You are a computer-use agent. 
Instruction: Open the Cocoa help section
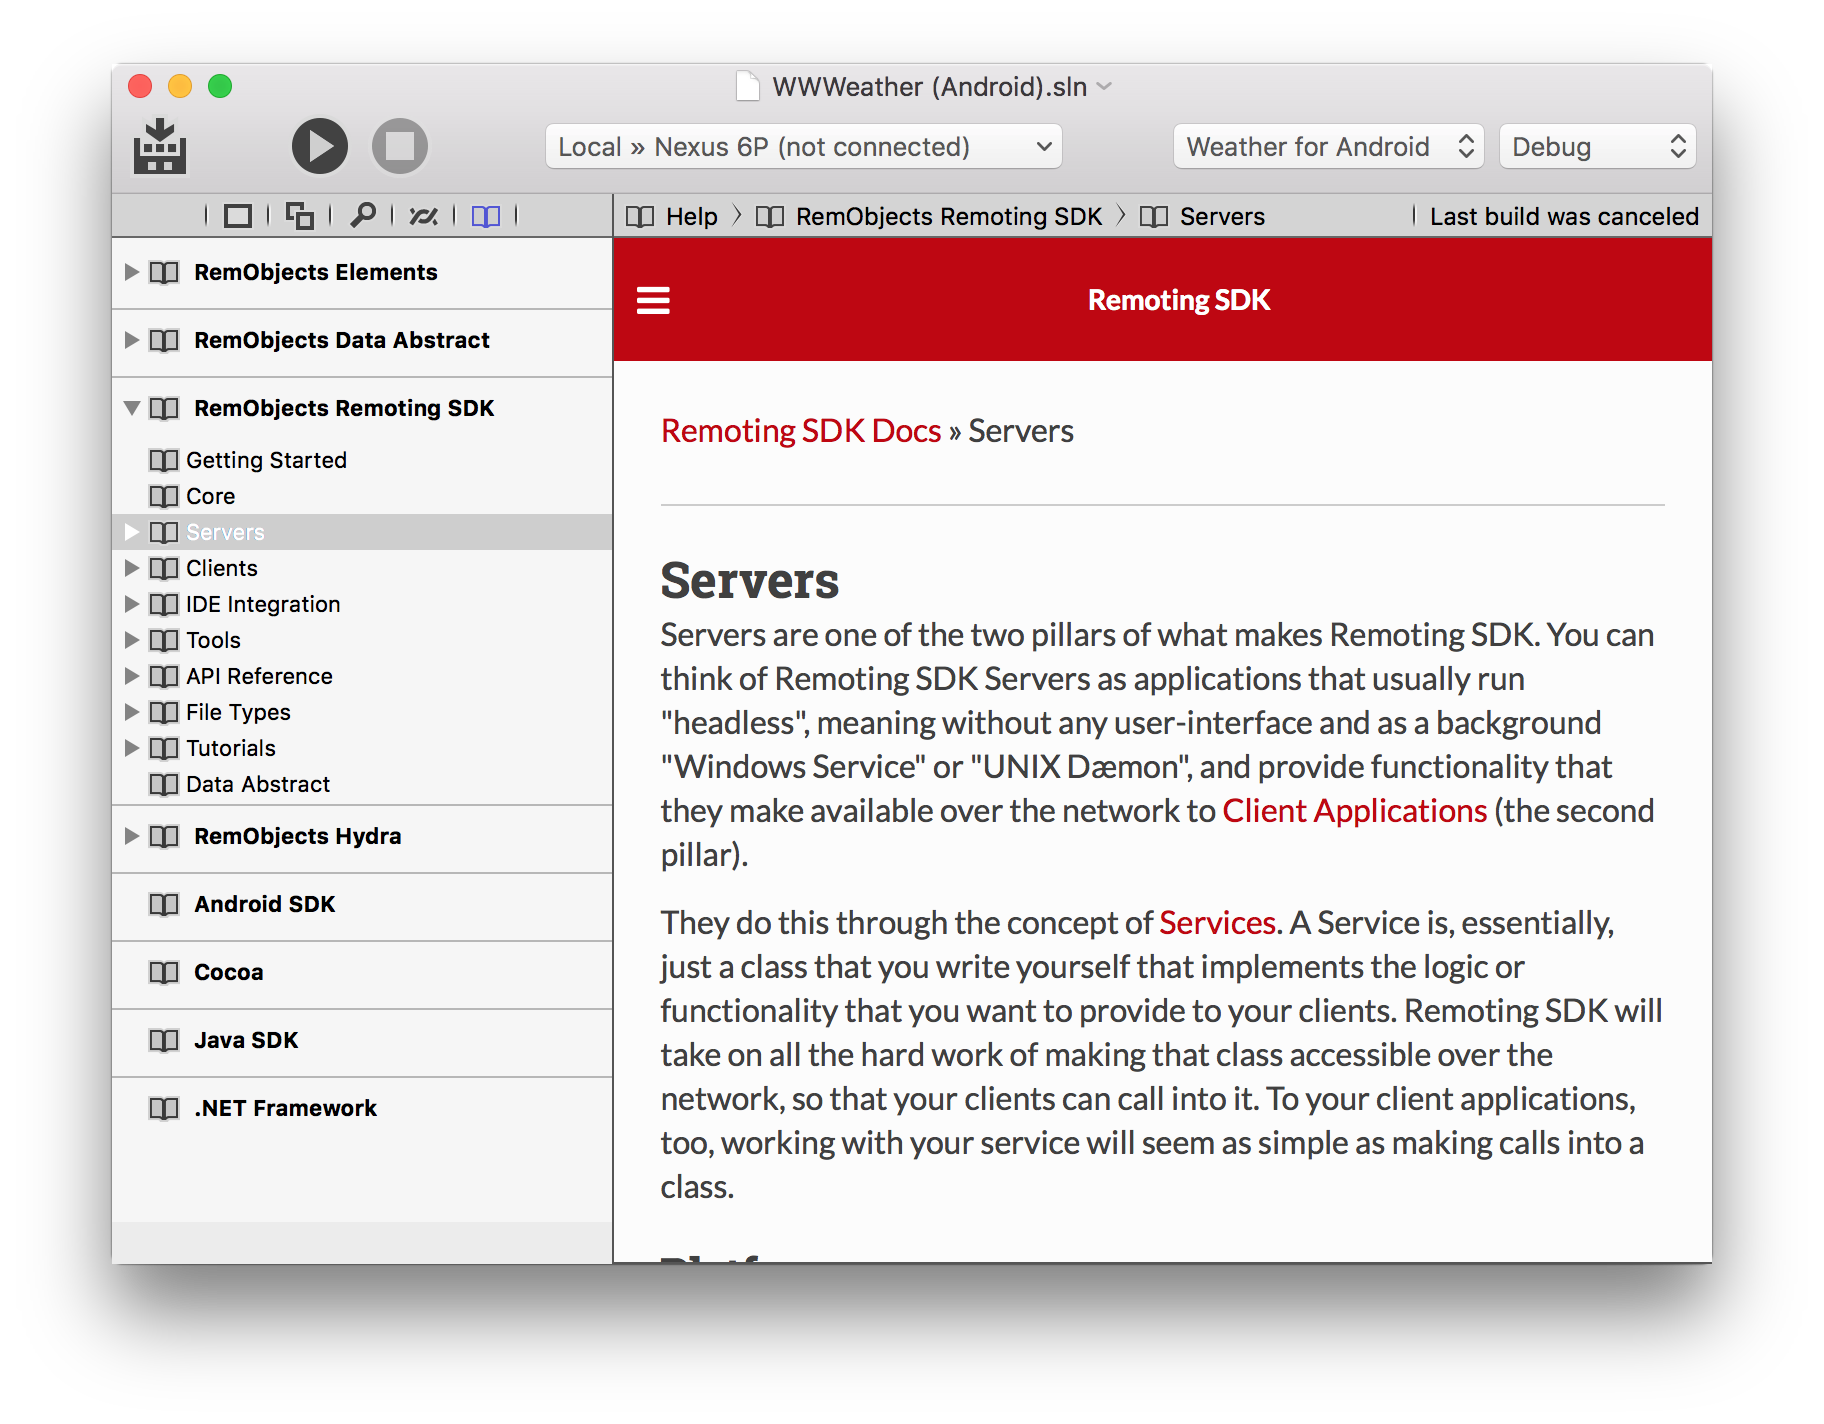tap(229, 972)
